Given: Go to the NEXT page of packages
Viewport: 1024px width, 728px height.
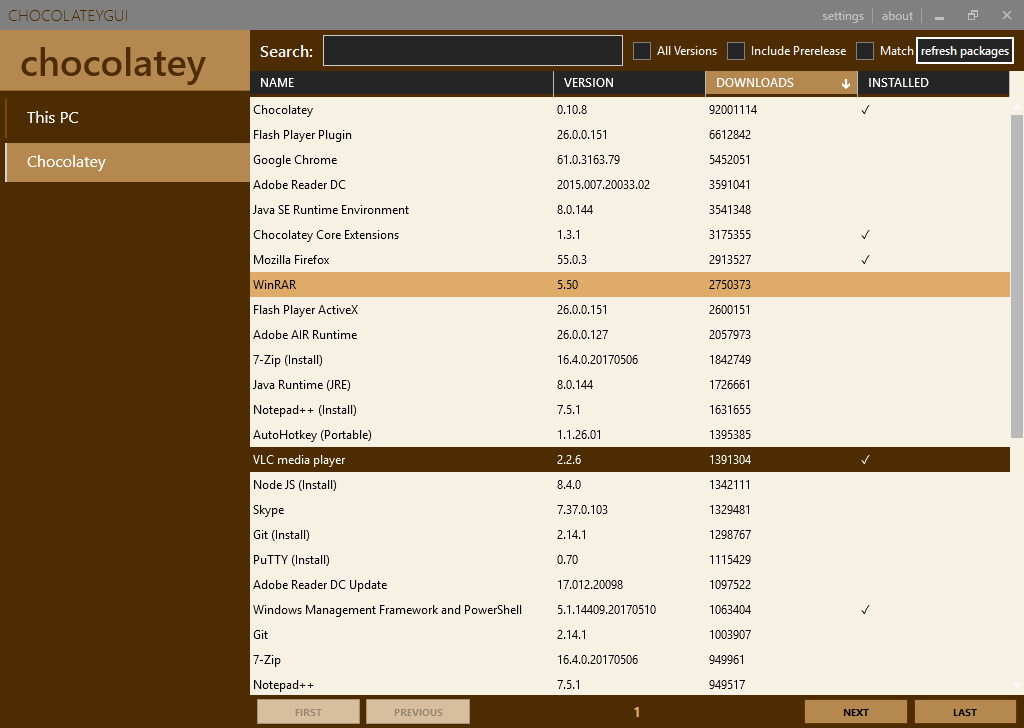Looking at the screenshot, I should (856, 712).
